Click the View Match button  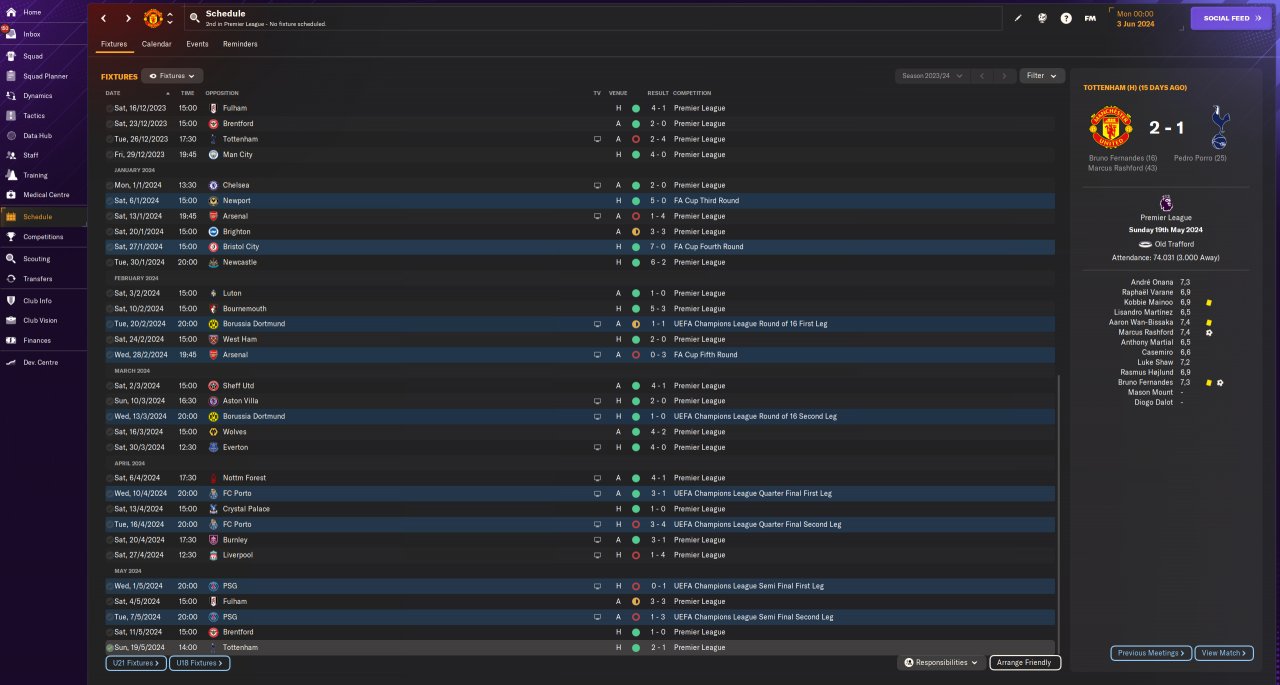pos(1222,653)
